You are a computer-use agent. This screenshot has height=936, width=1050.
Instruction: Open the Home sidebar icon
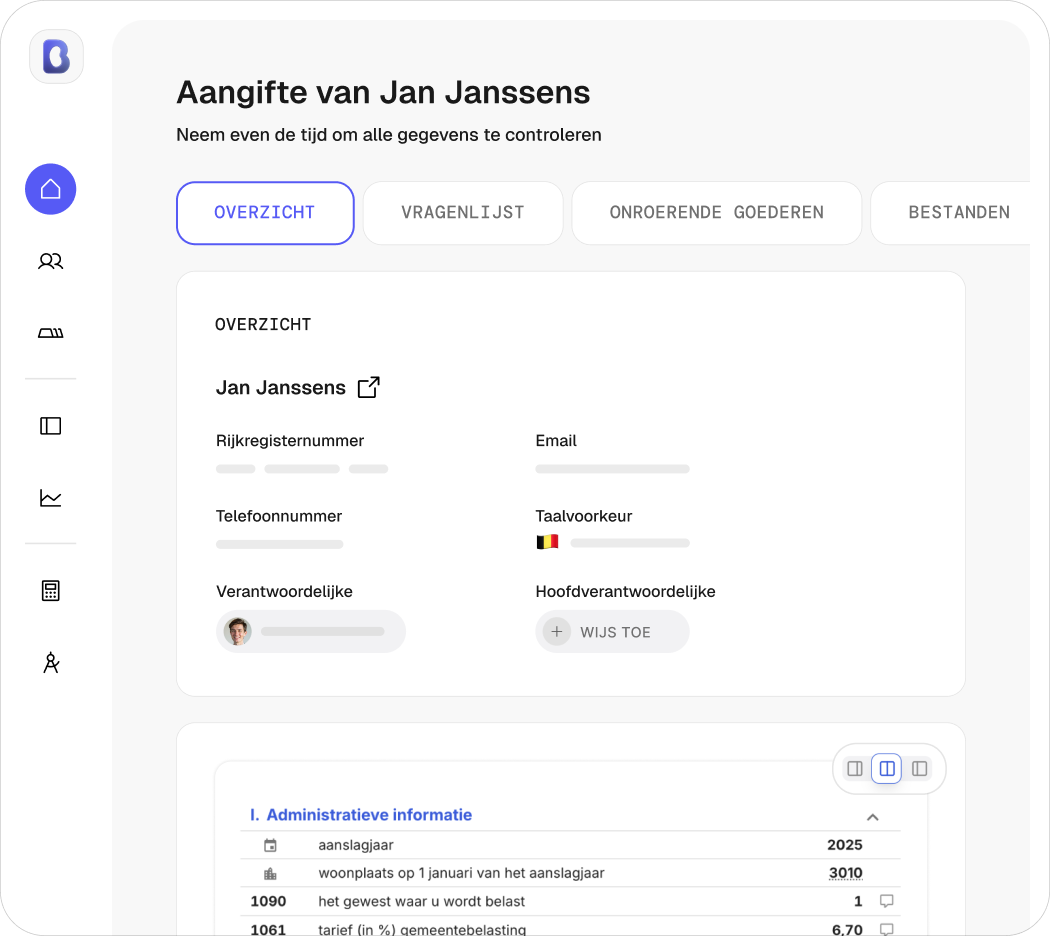51,189
